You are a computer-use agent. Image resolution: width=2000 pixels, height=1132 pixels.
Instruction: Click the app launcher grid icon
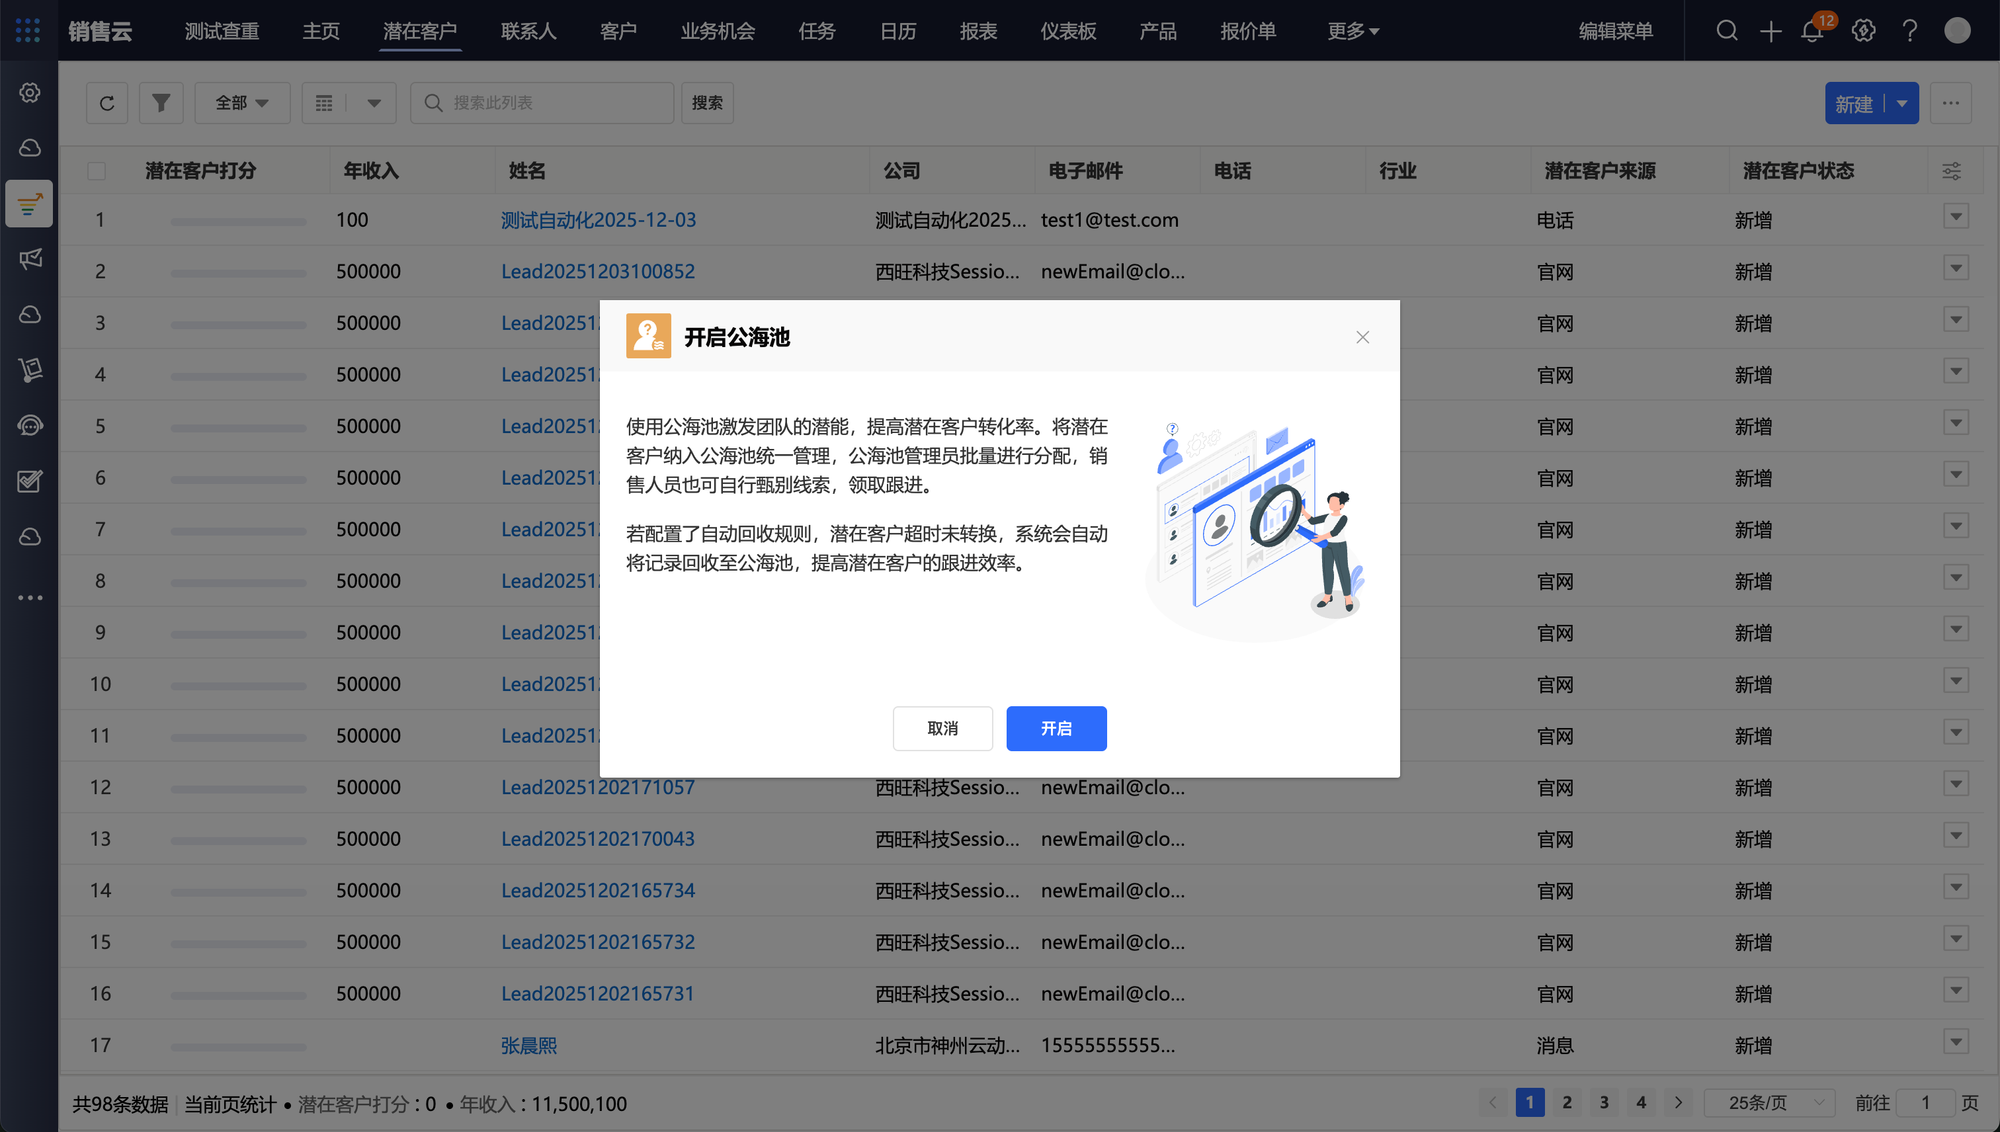click(x=28, y=31)
